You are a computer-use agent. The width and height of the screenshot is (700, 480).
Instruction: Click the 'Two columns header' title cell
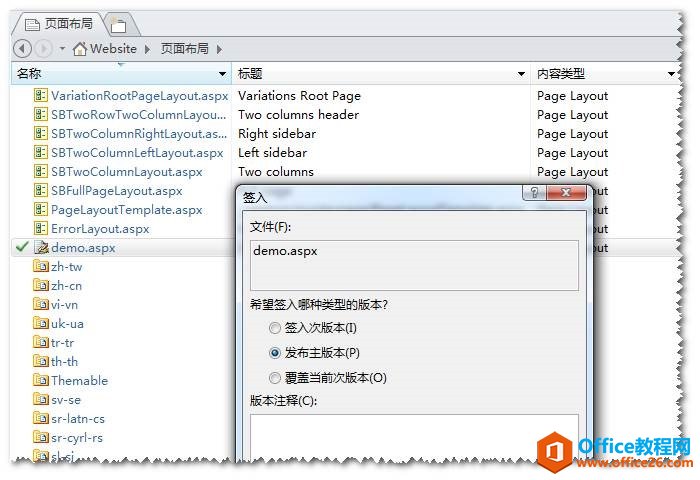pyautogui.click(x=298, y=115)
